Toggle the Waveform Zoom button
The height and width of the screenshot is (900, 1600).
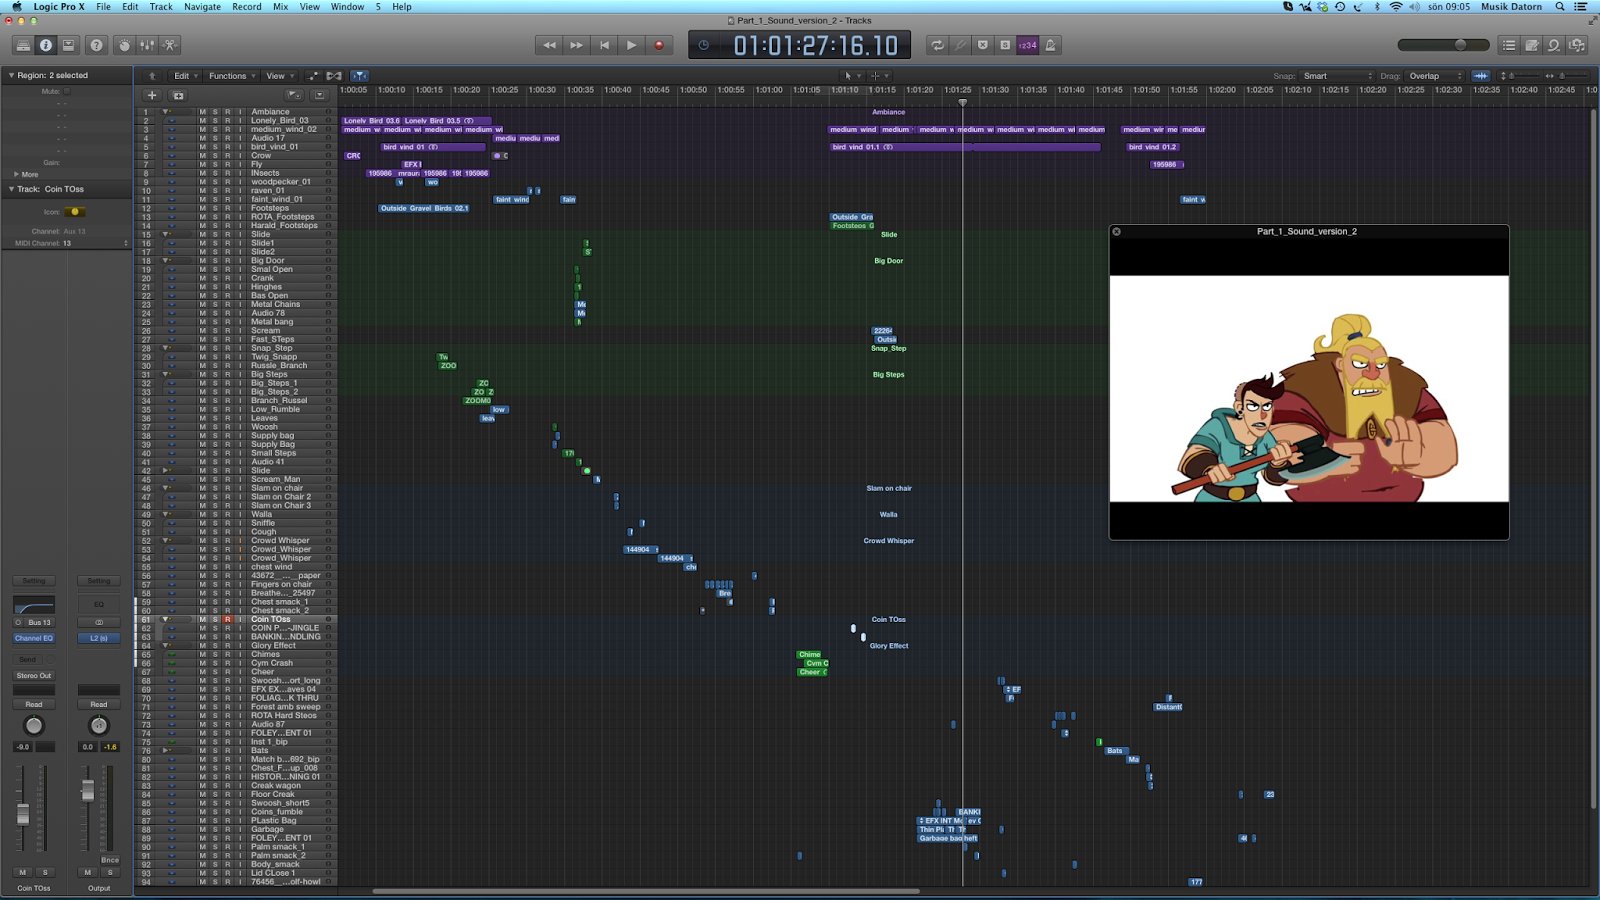(x=1481, y=76)
